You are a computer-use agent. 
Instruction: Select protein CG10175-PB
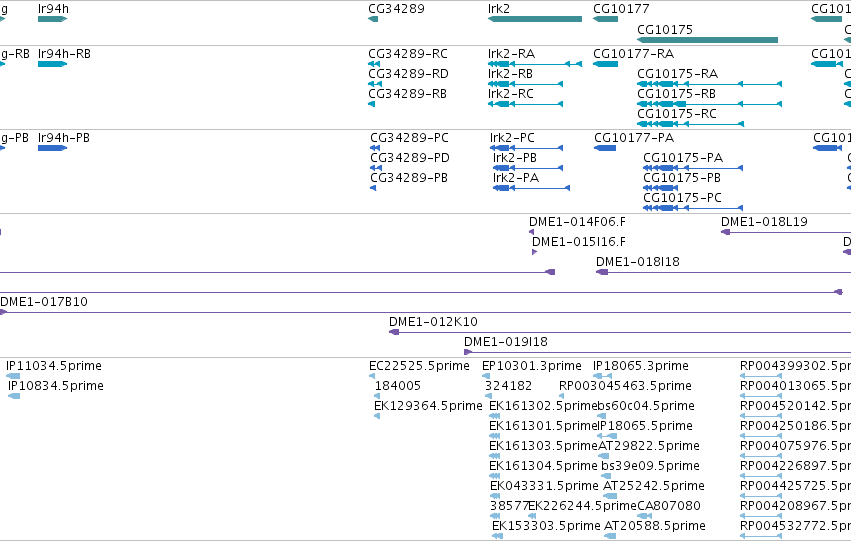[682, 178]
